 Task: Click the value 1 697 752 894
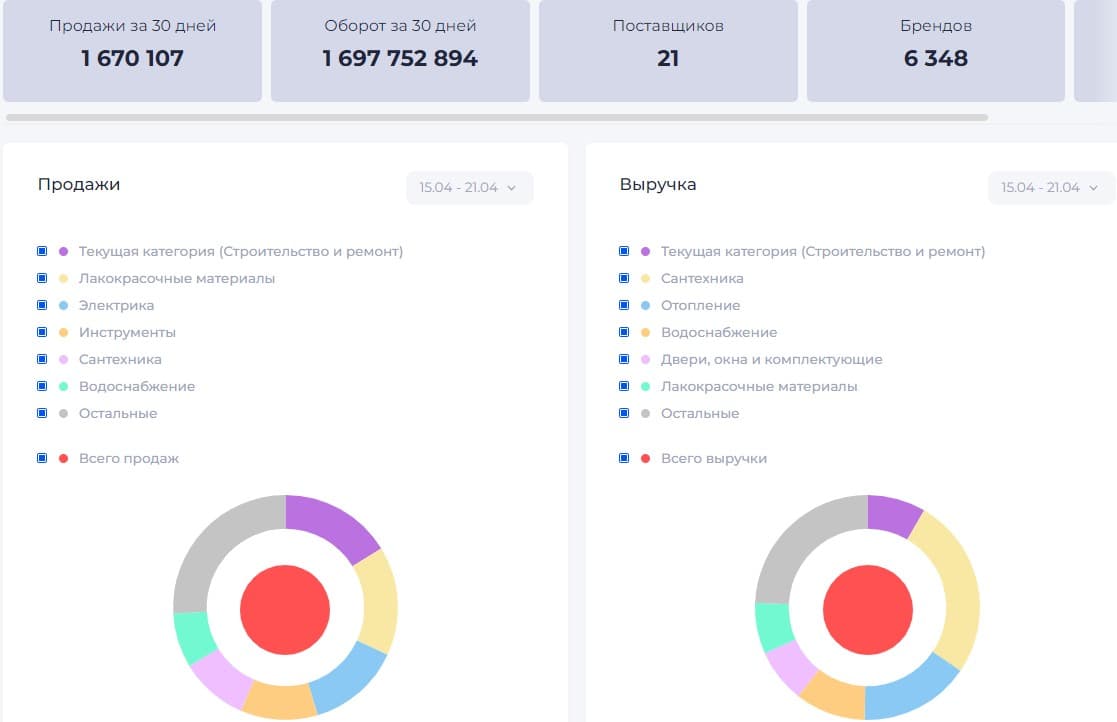[x=400, y=58]
